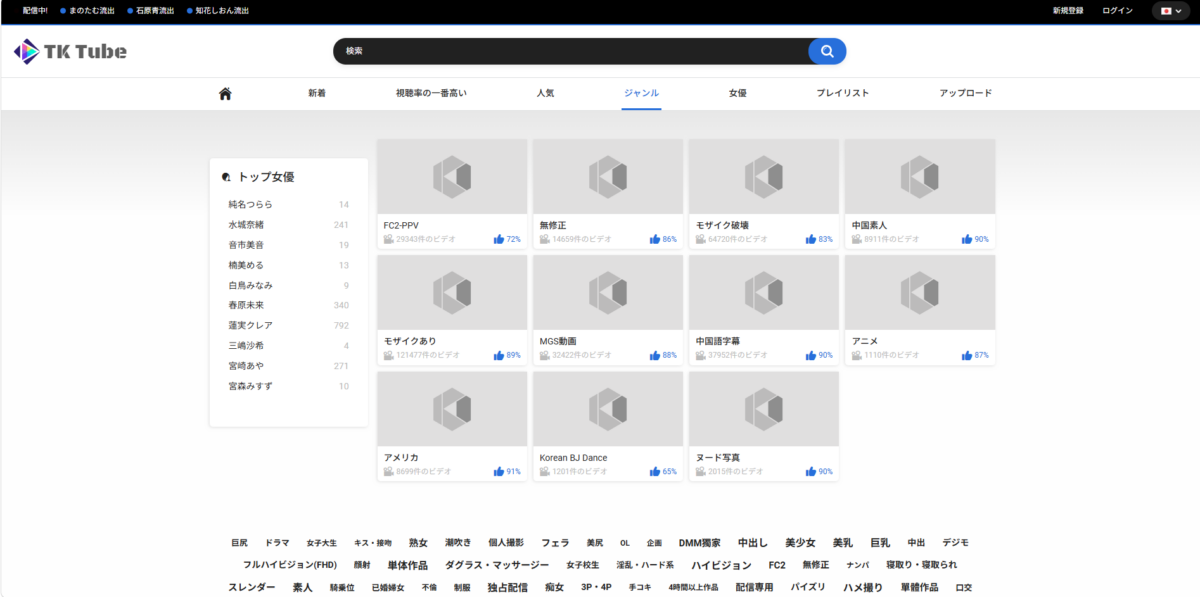The image size is (1200, 597).
Task: Click video count icon under 中国語字幕
Action: [x=701, y=355]
